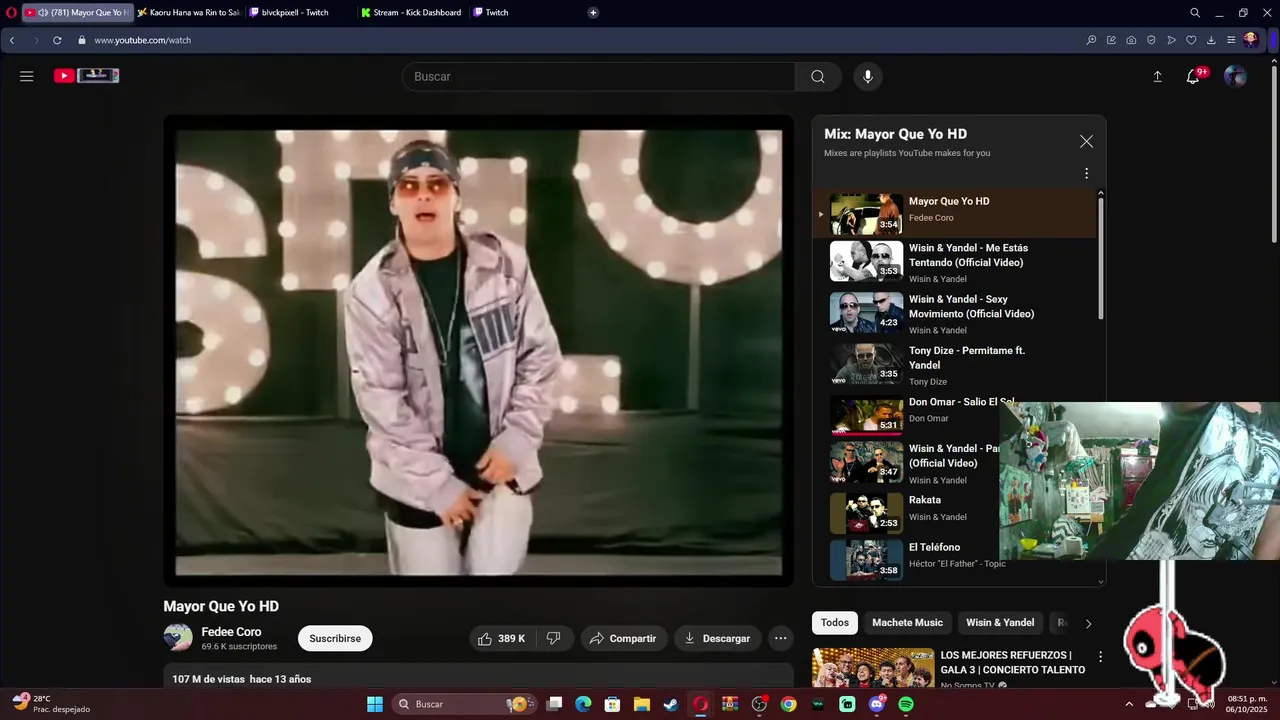Click the Descargar download button
Viewport: 1280px width, 720px height.
tap(717, 638)
